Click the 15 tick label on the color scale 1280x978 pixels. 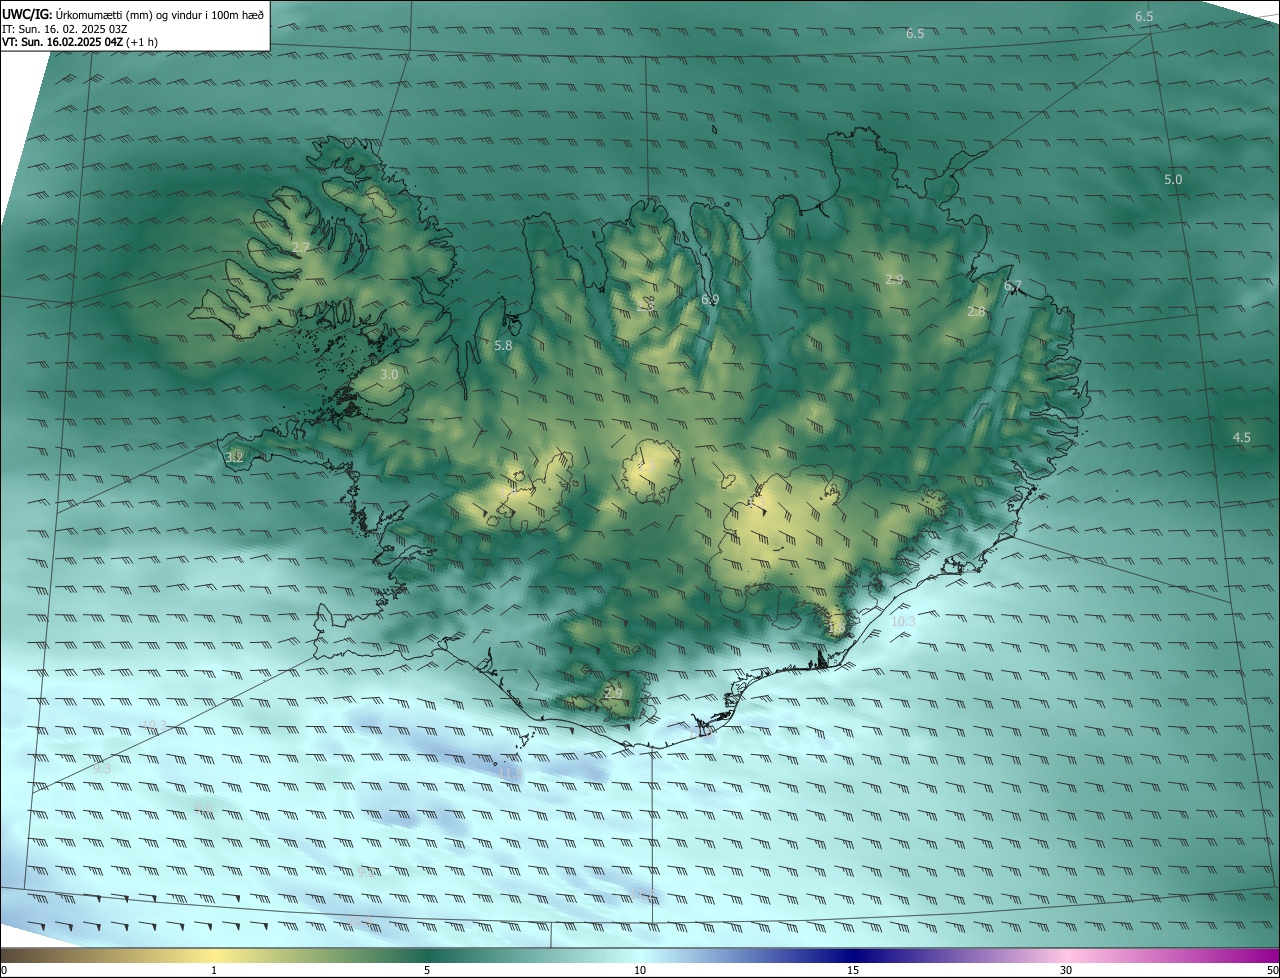(853, 970)
